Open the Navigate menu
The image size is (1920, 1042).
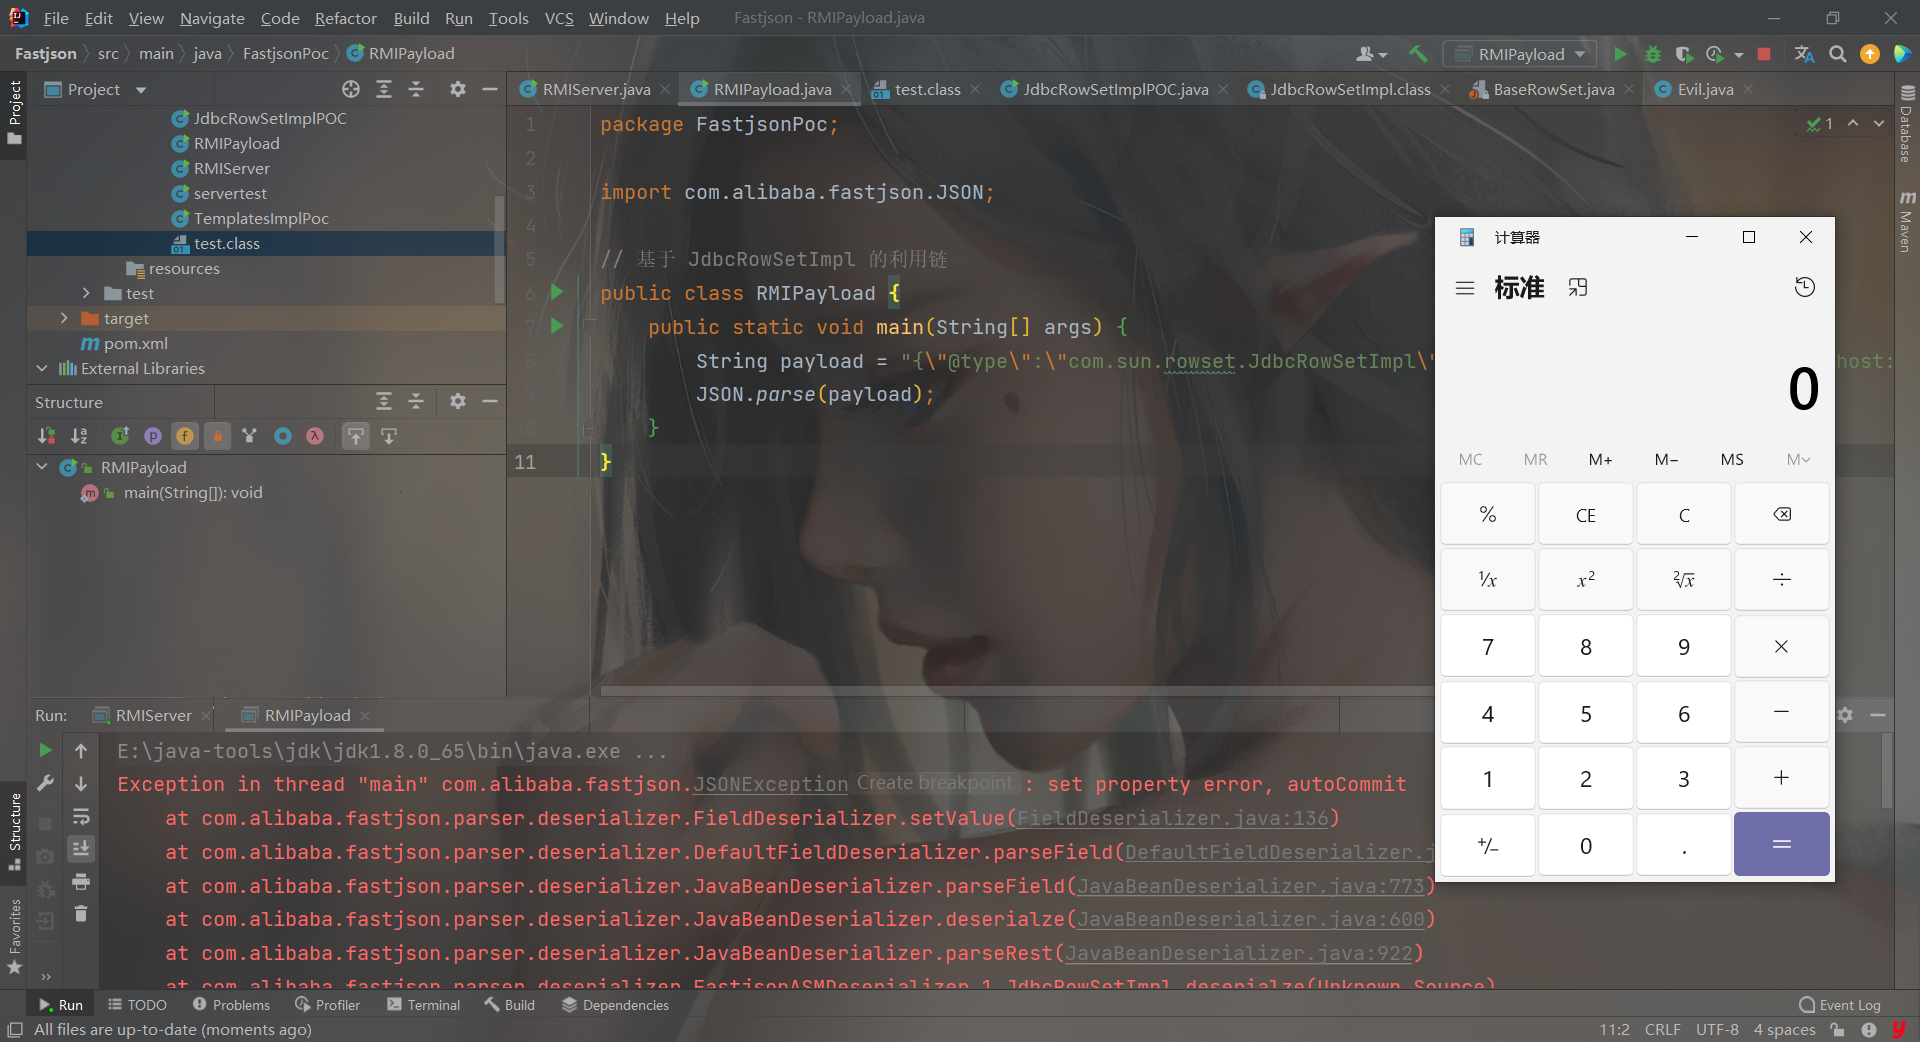coord(212,18)
